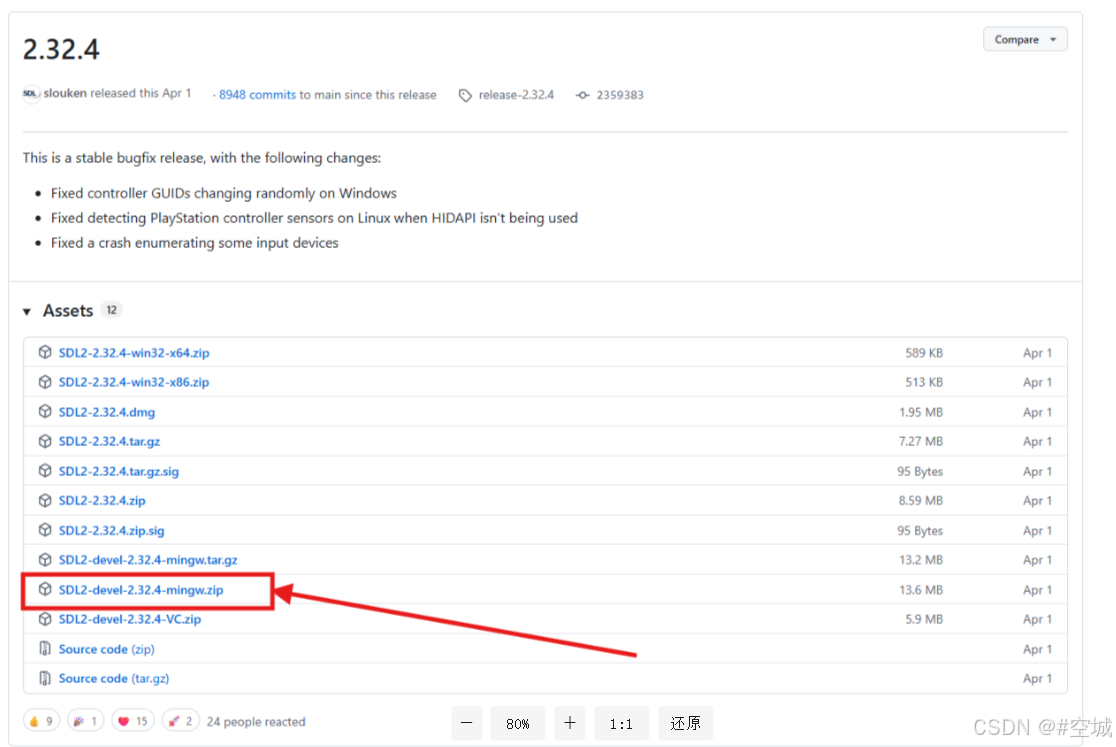The height and width of the screenshot is (747, 1116).
Task: Click package icon for SDL2-2.32.4.tar.gz
Action: 45,441
